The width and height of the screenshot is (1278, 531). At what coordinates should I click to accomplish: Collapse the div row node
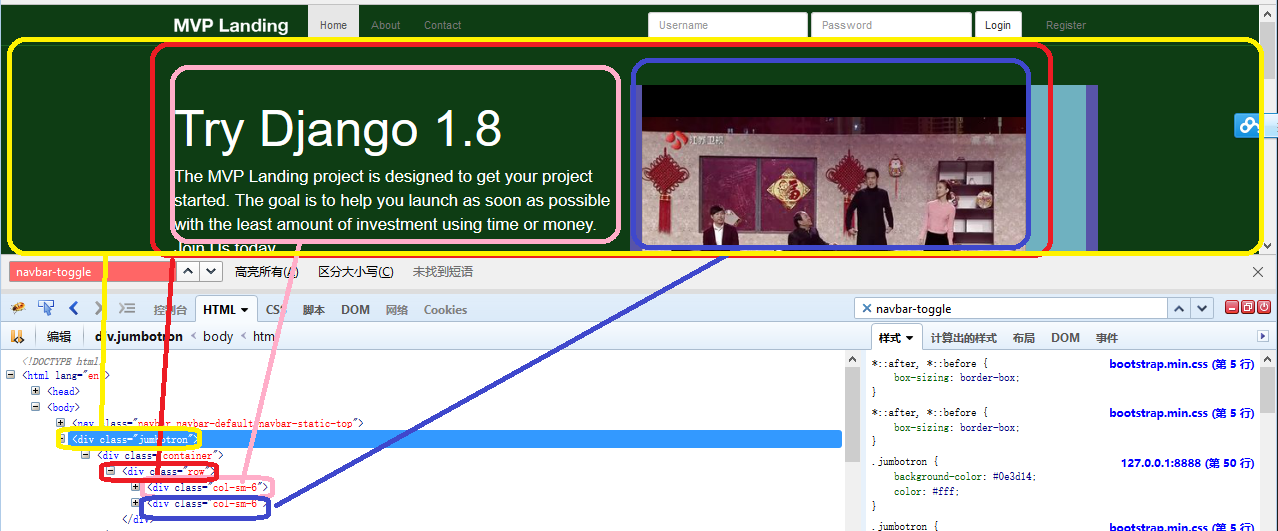click(x=111, y=471)
